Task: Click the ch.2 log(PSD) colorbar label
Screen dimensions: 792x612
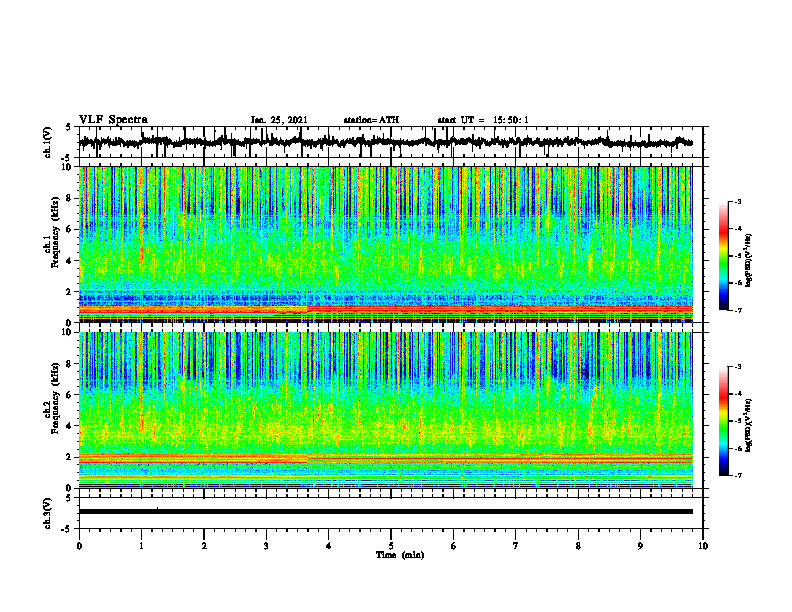Action: point(749,426)
